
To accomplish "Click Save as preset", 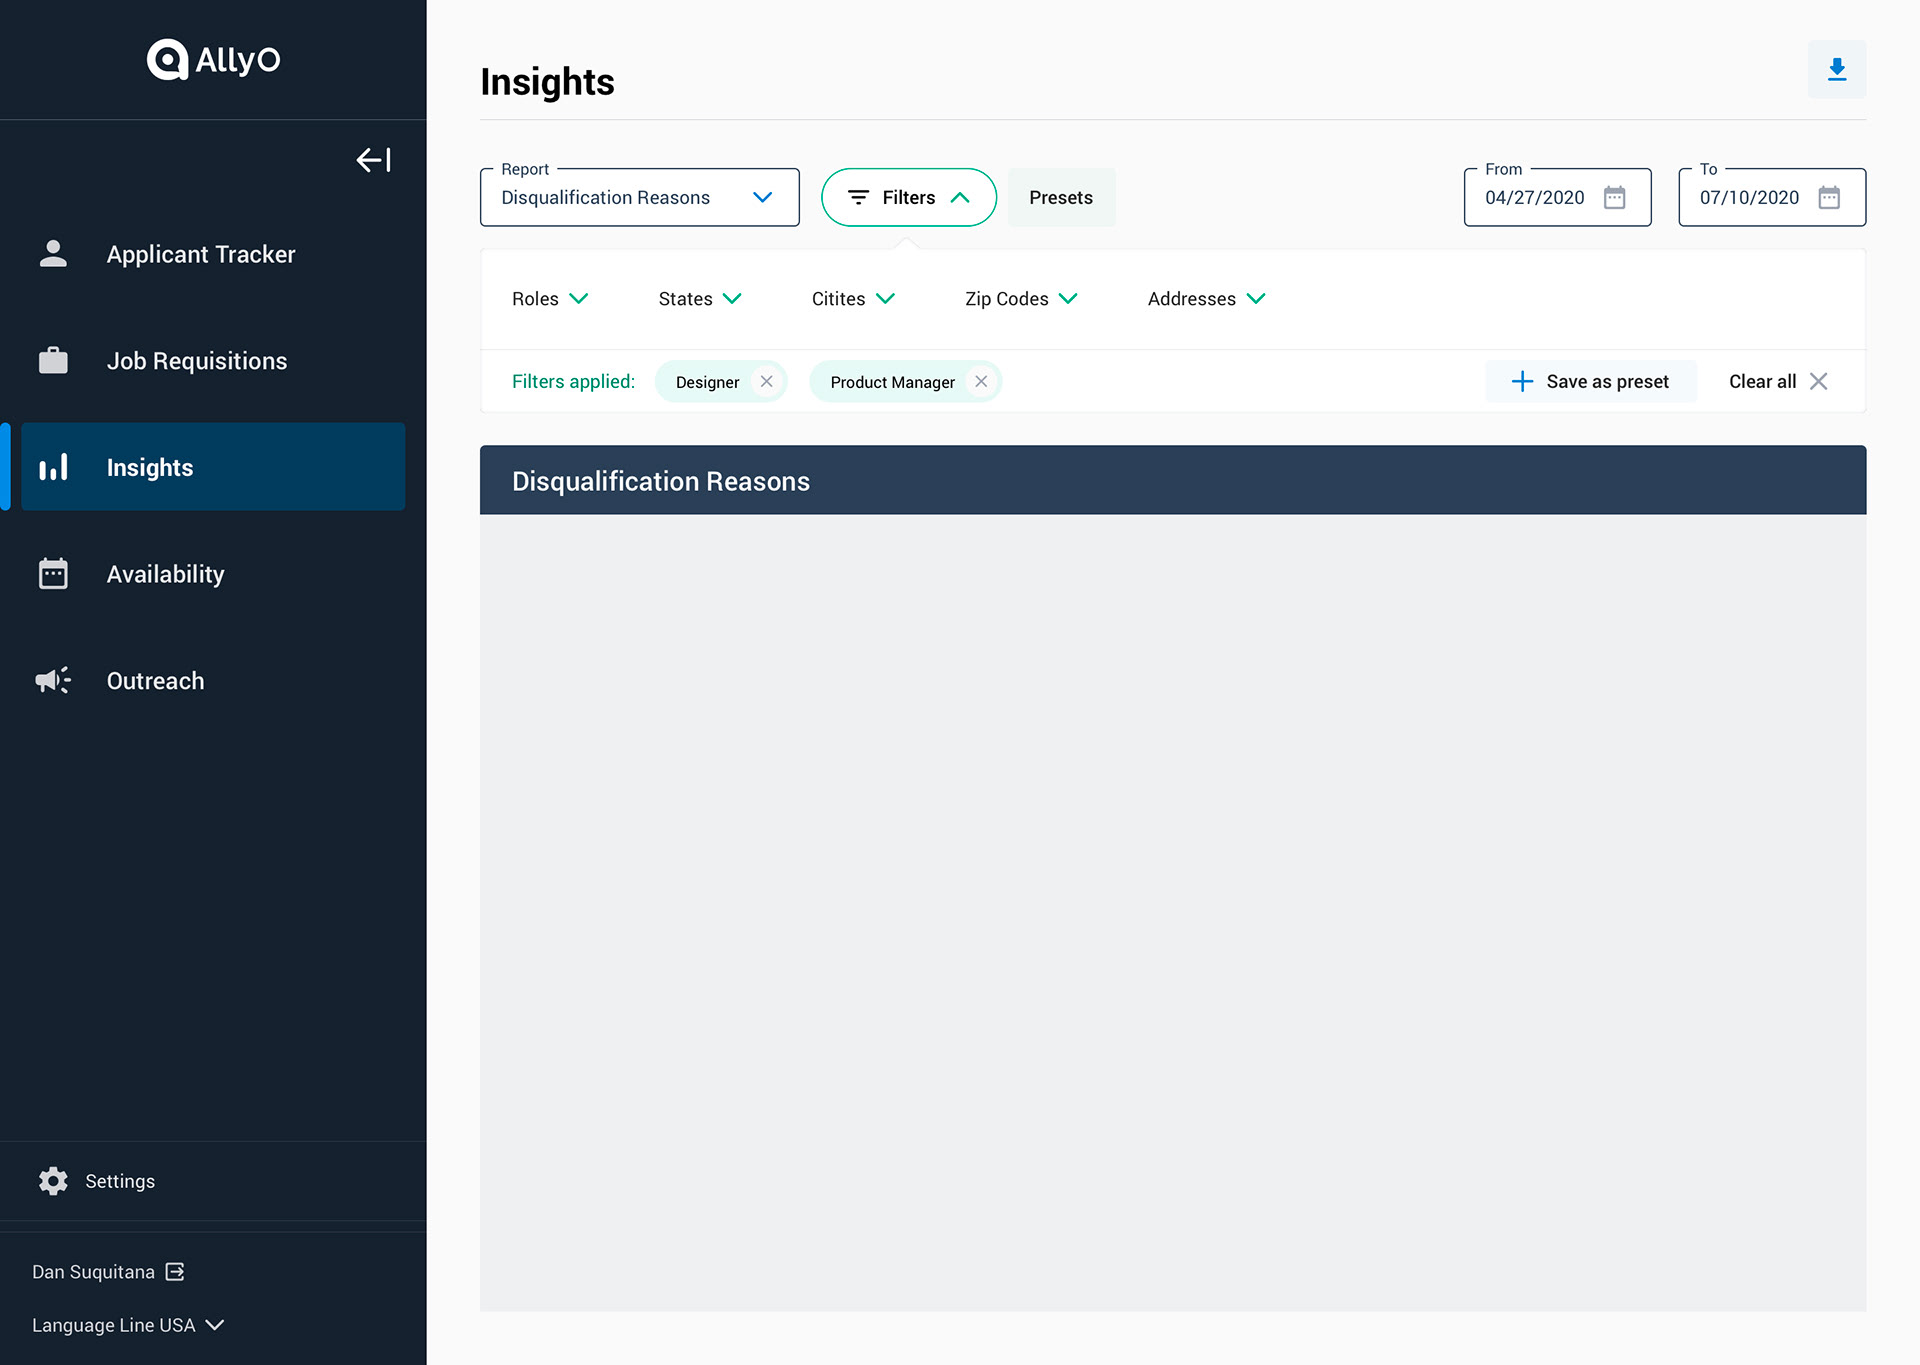I will coord(1591,381).
